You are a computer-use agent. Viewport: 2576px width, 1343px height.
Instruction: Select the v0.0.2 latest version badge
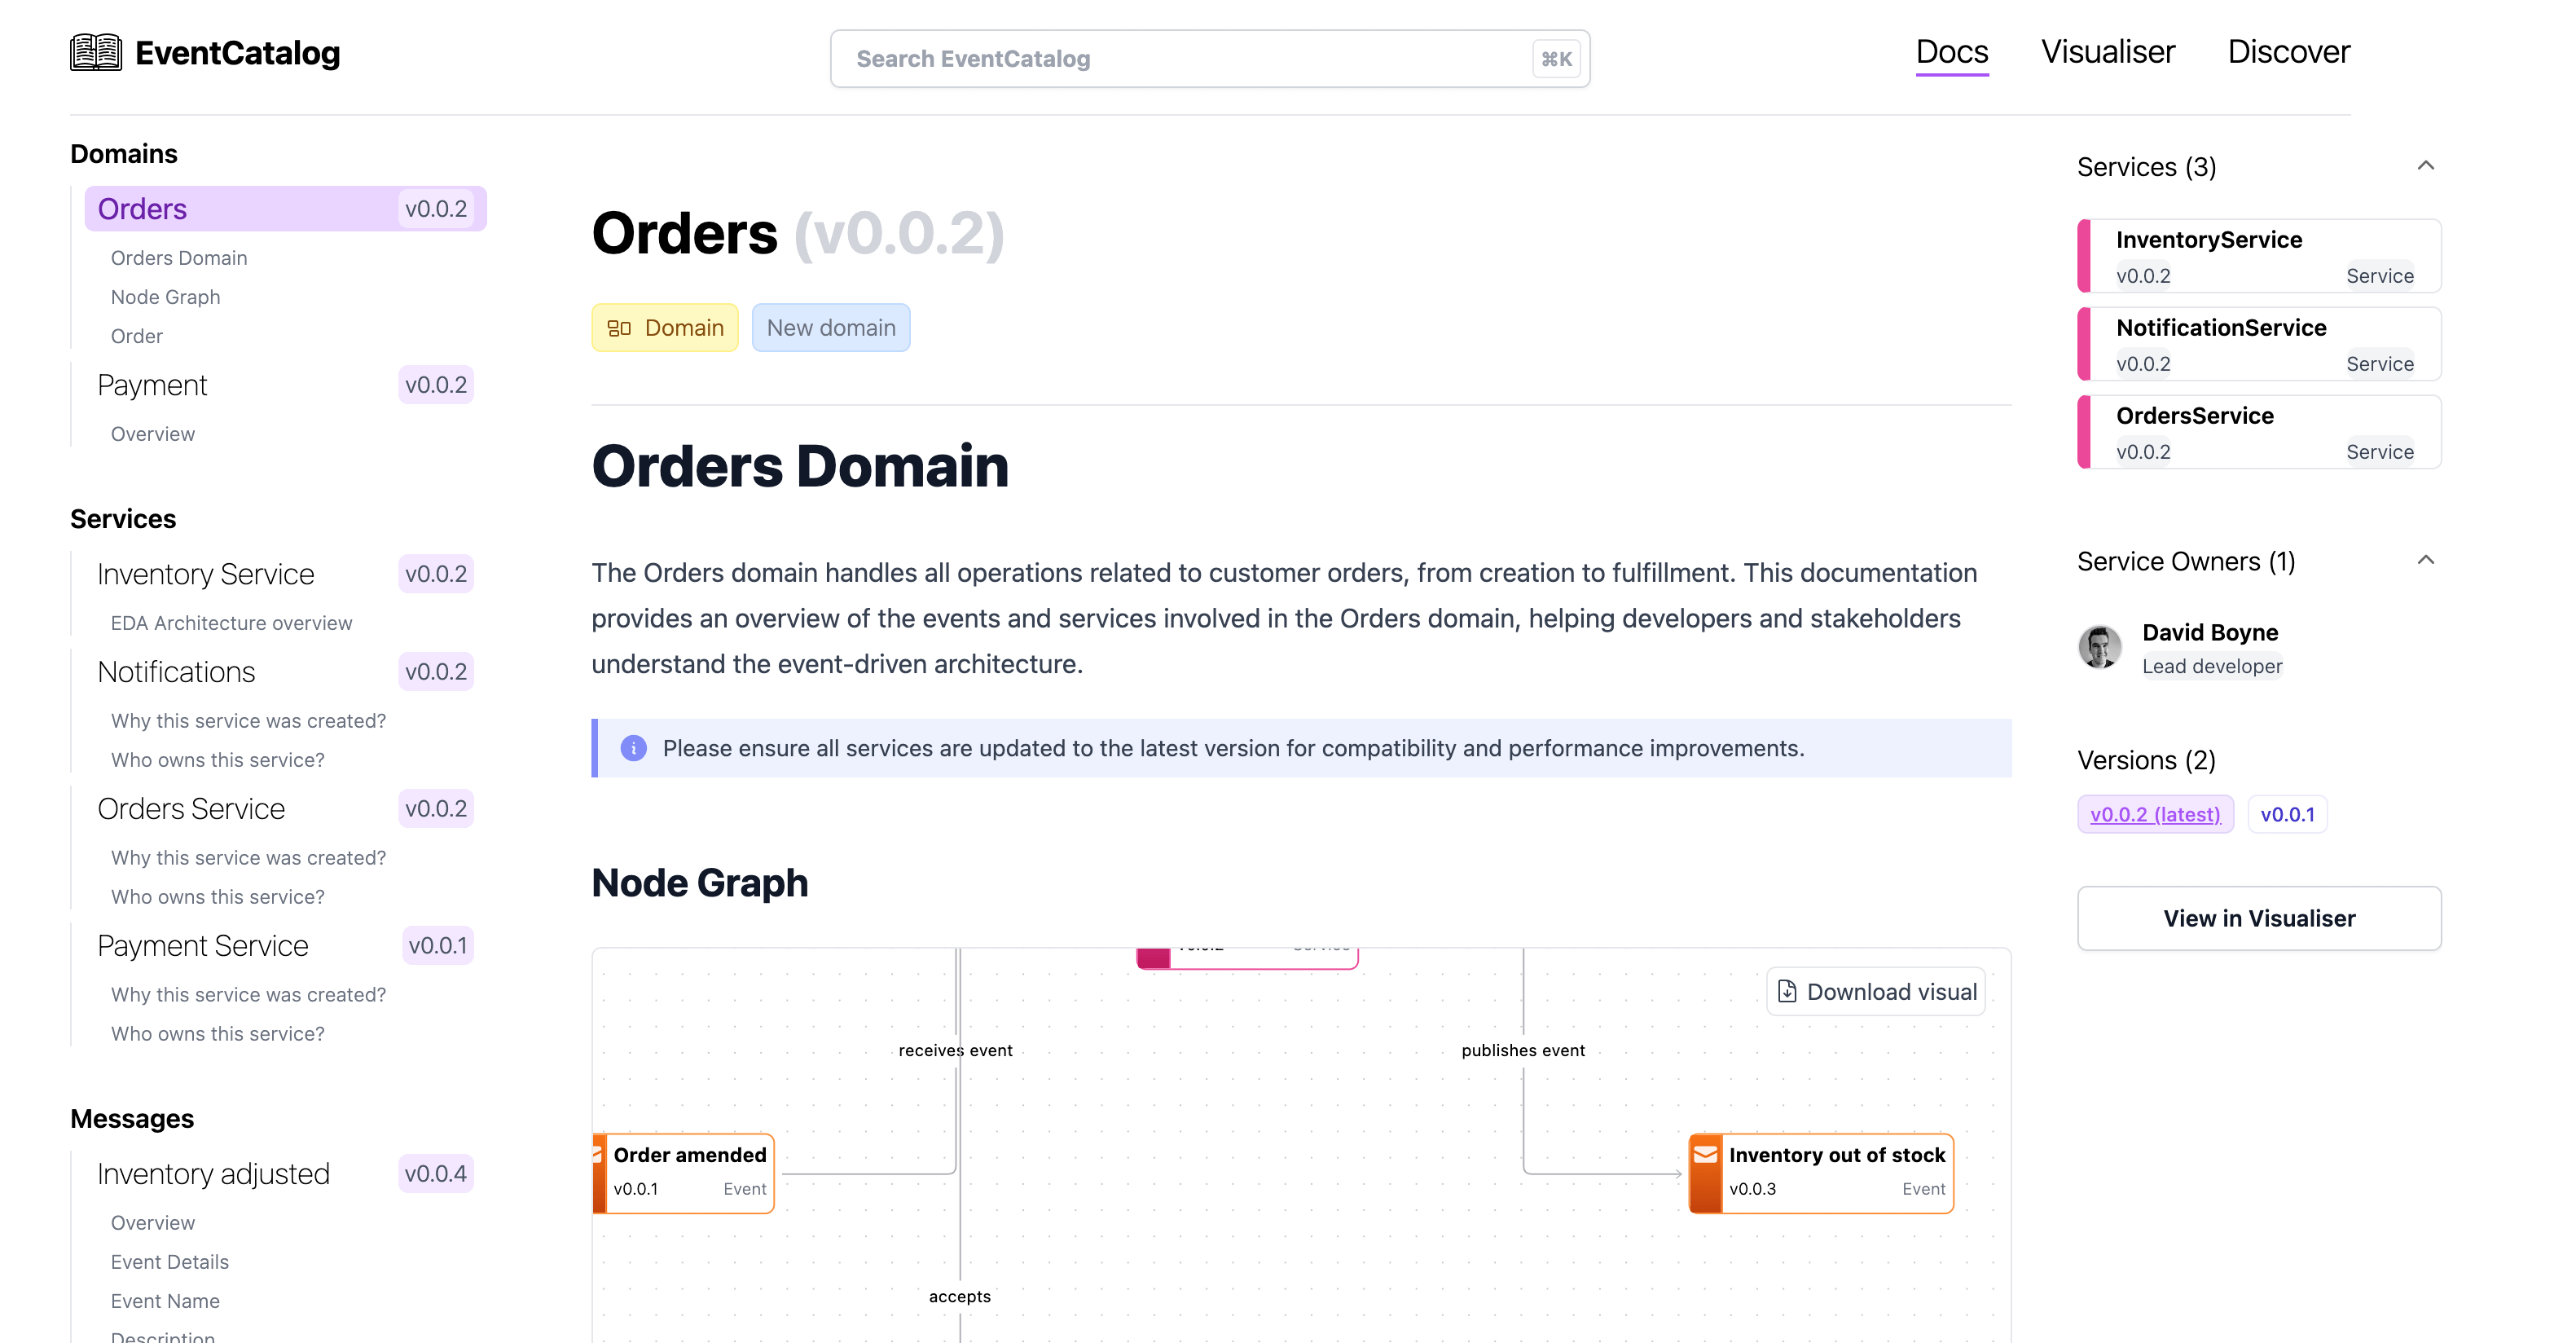tap(2155, 813)
